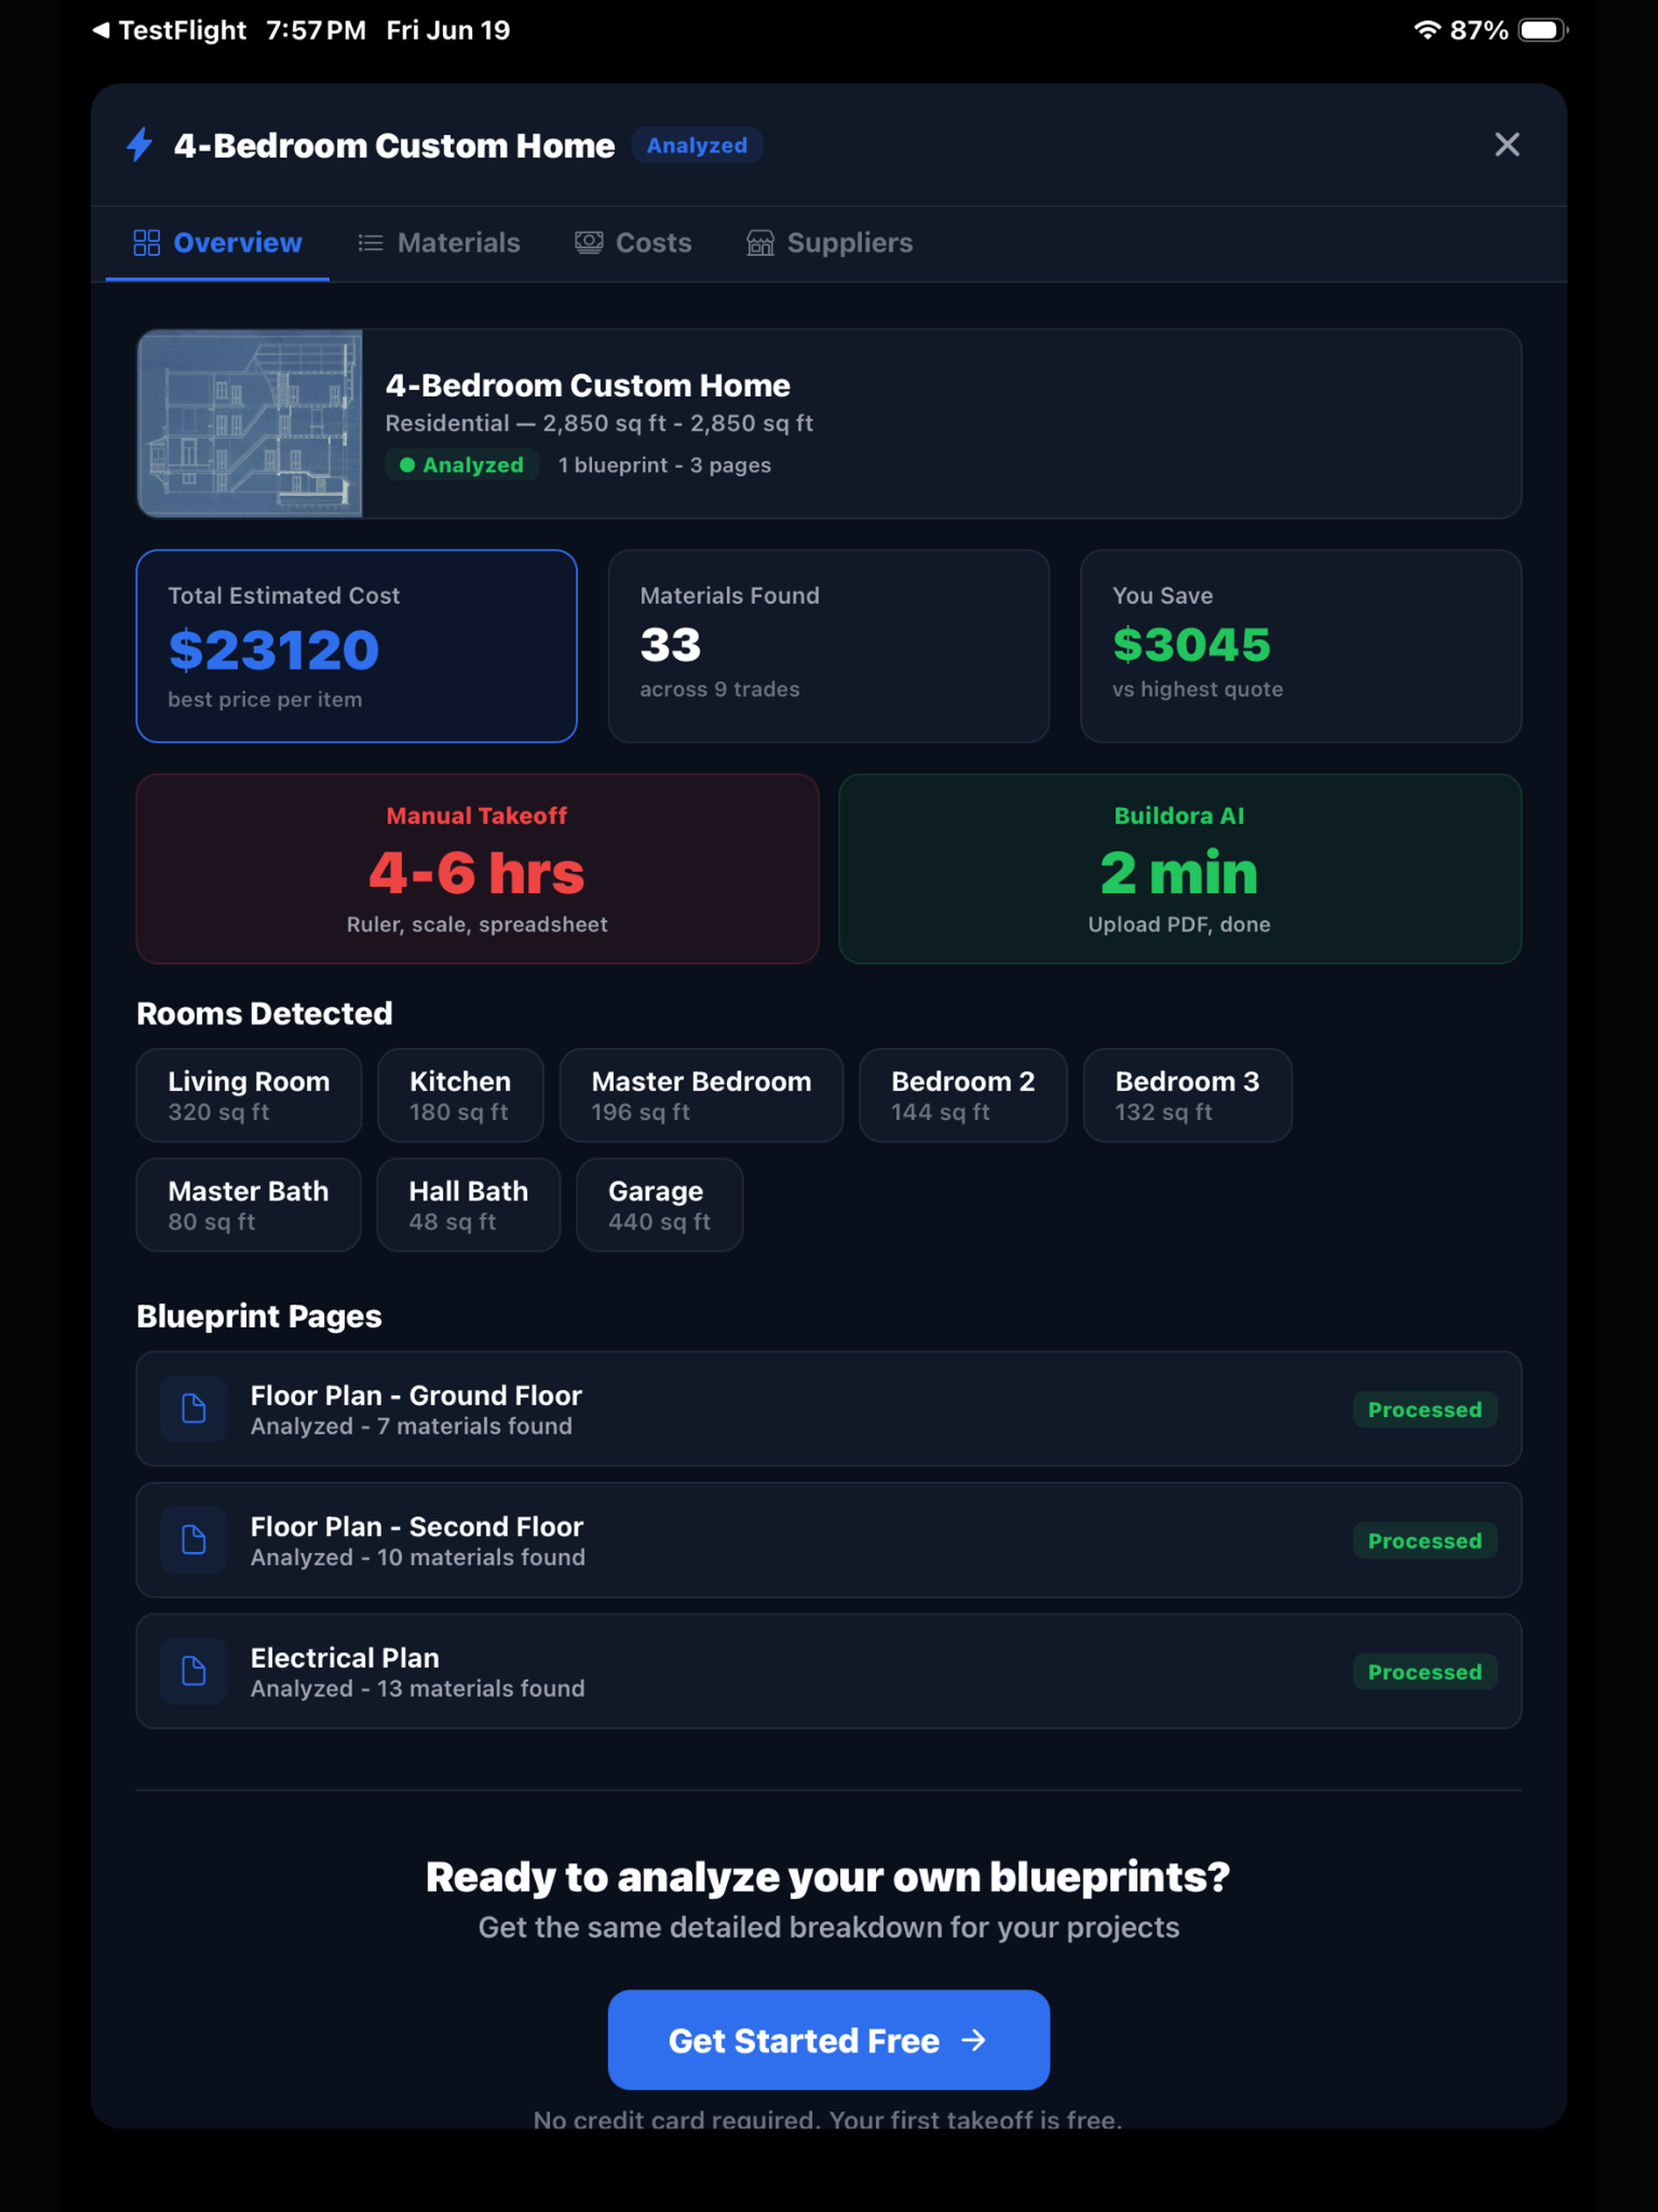Image resolution: width=1658 pixels, height=2212 pixels.
Task: Click the Overview grid icon
Action: tap(147, 243)
